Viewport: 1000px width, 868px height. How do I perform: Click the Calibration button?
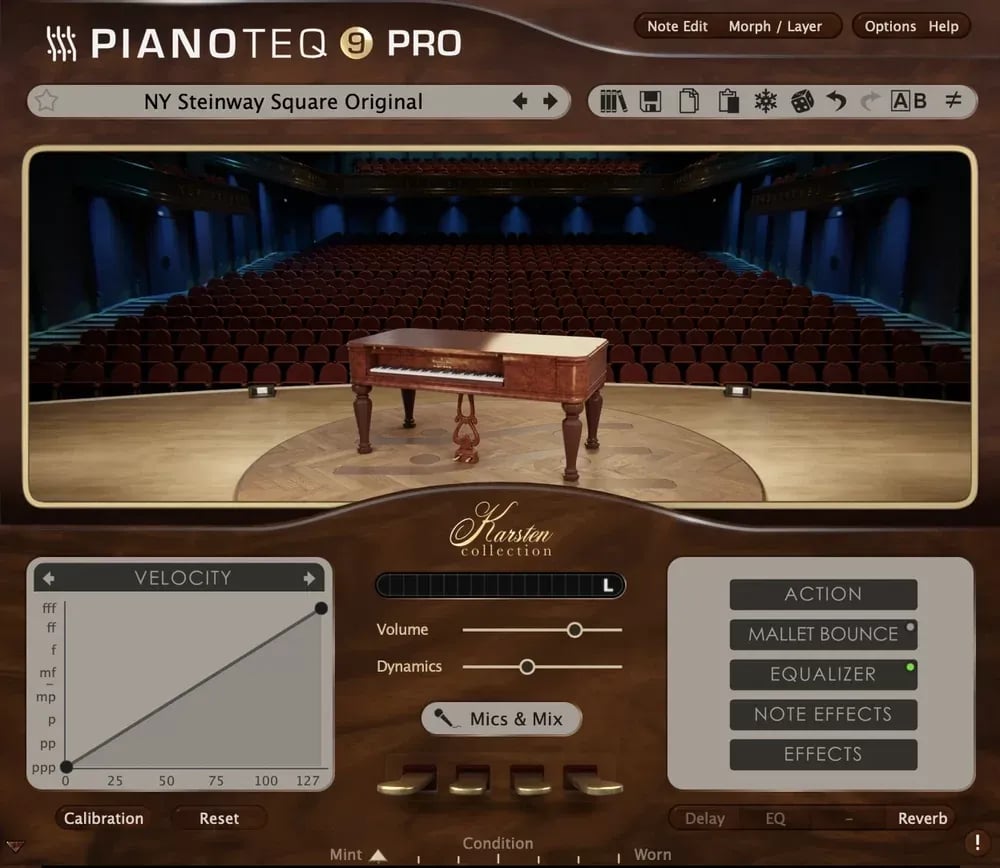103,818
